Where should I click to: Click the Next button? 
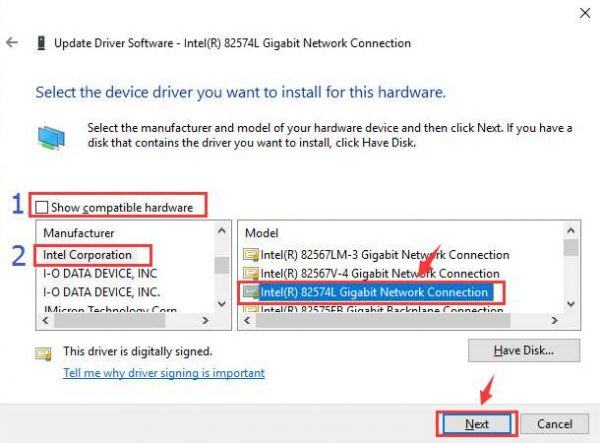pos(477,424)
